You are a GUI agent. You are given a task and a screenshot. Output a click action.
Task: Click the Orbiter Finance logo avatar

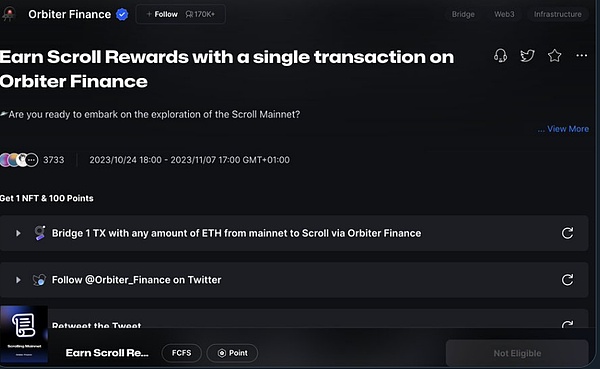click(8, 14)
